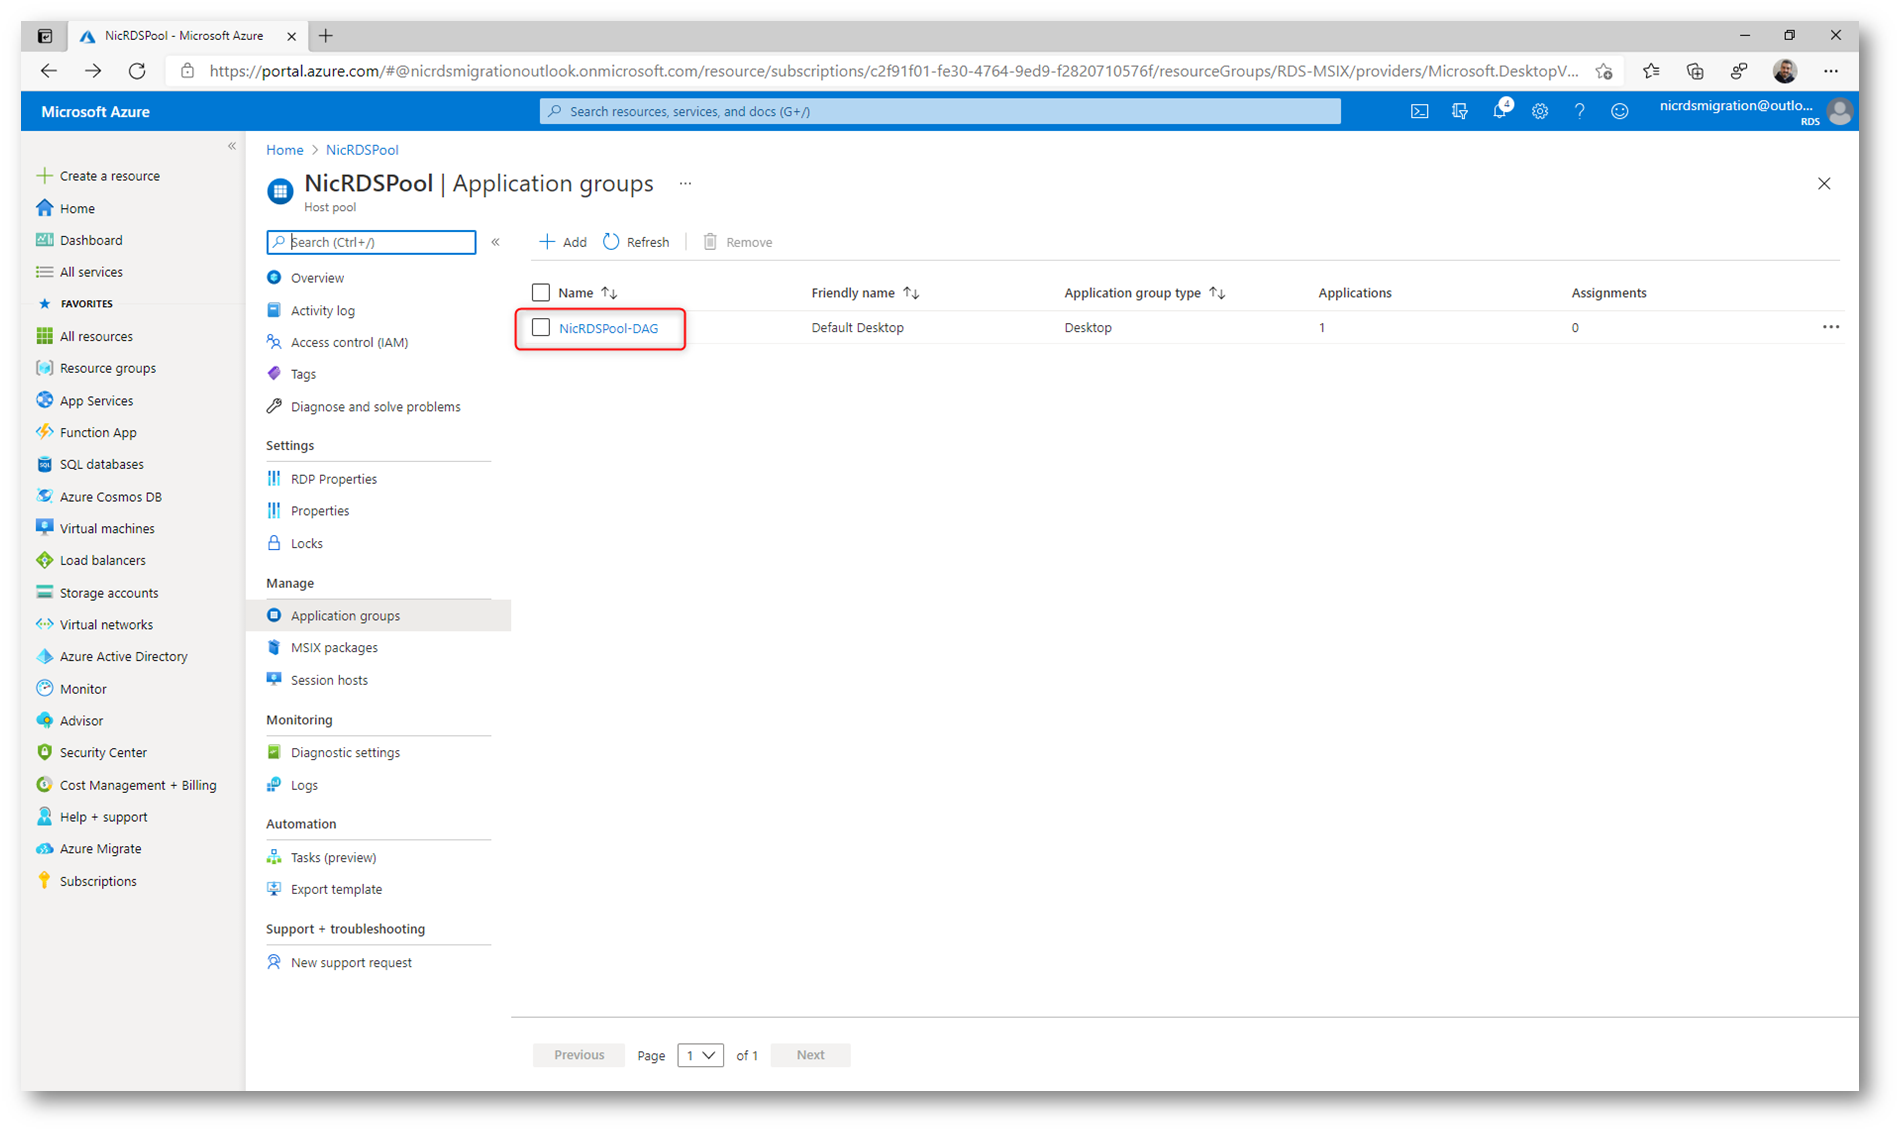Click the Previous page button
Viewport: 1901px width, 1133px height.
pyautogui.click(x=579, y=1055)
